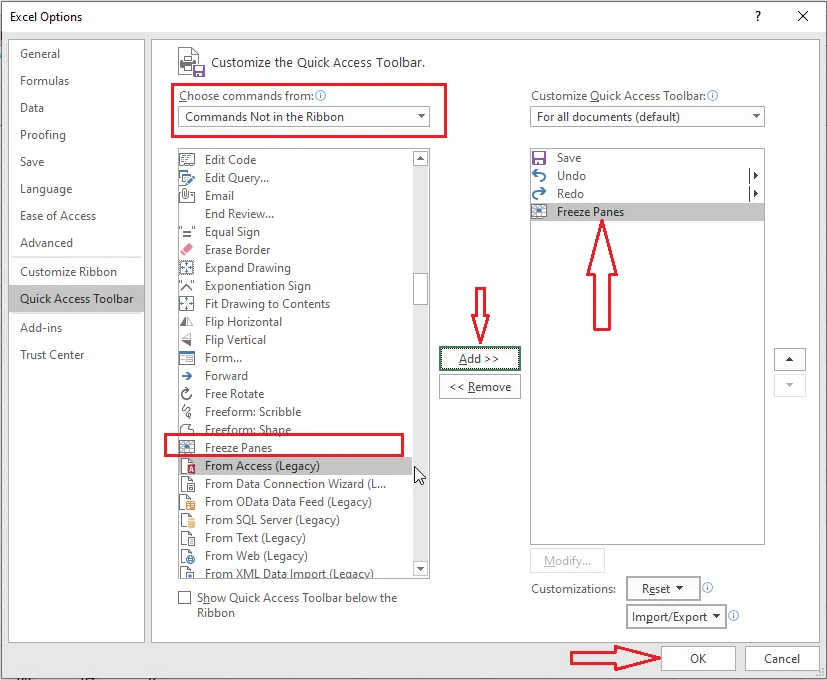
Task: Click the Free Rotate icon
Action: coord(187,394)
